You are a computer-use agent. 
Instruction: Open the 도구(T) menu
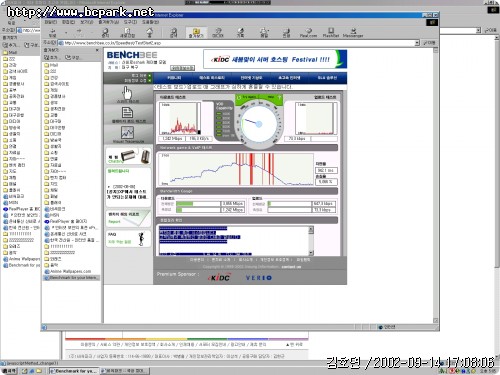point(130,22)
